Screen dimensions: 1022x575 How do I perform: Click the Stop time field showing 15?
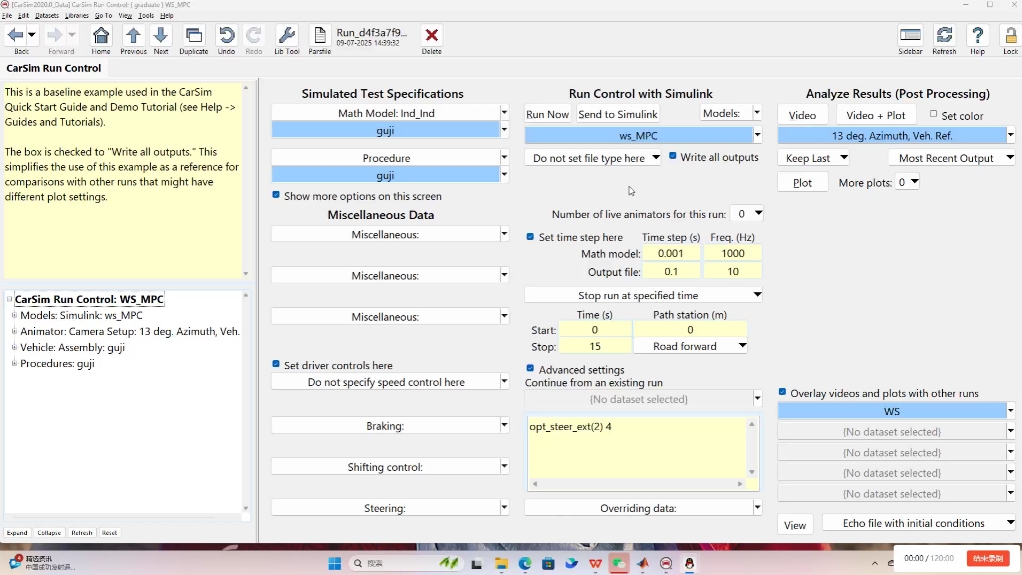[x=595, y=346]
